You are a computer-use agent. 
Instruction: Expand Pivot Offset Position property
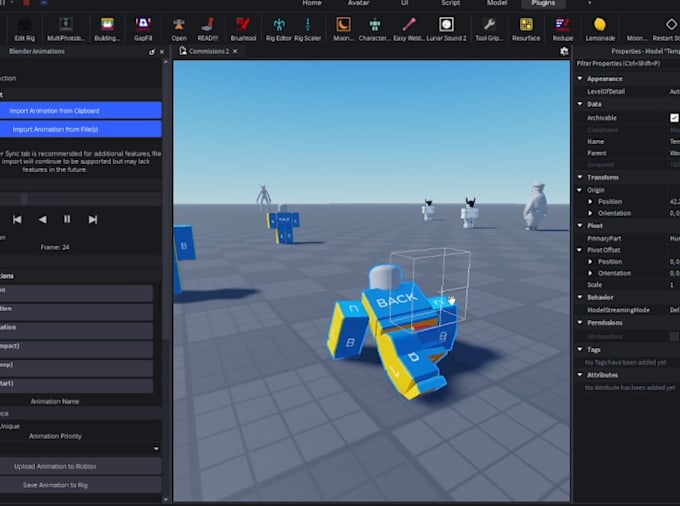tap(590, 261)
